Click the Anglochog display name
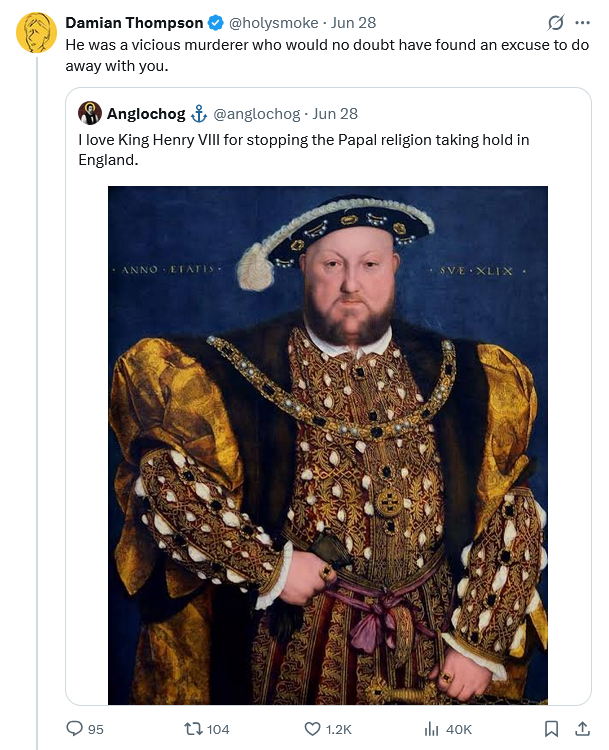Viewport: 609px width, 750px height. click(146, 114)
